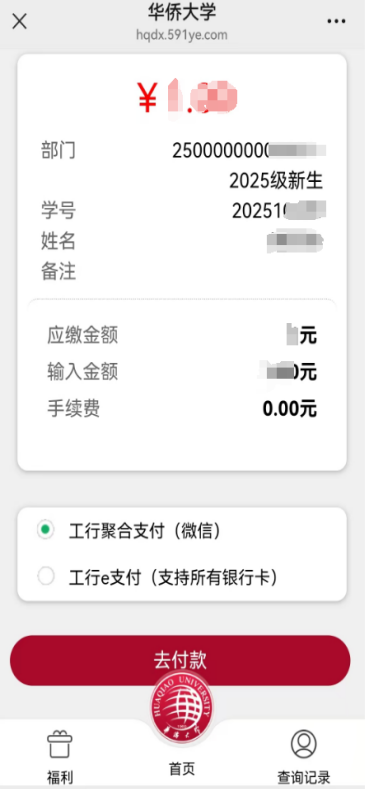Click the 华侨大学 page title

(x=182, y=12)
